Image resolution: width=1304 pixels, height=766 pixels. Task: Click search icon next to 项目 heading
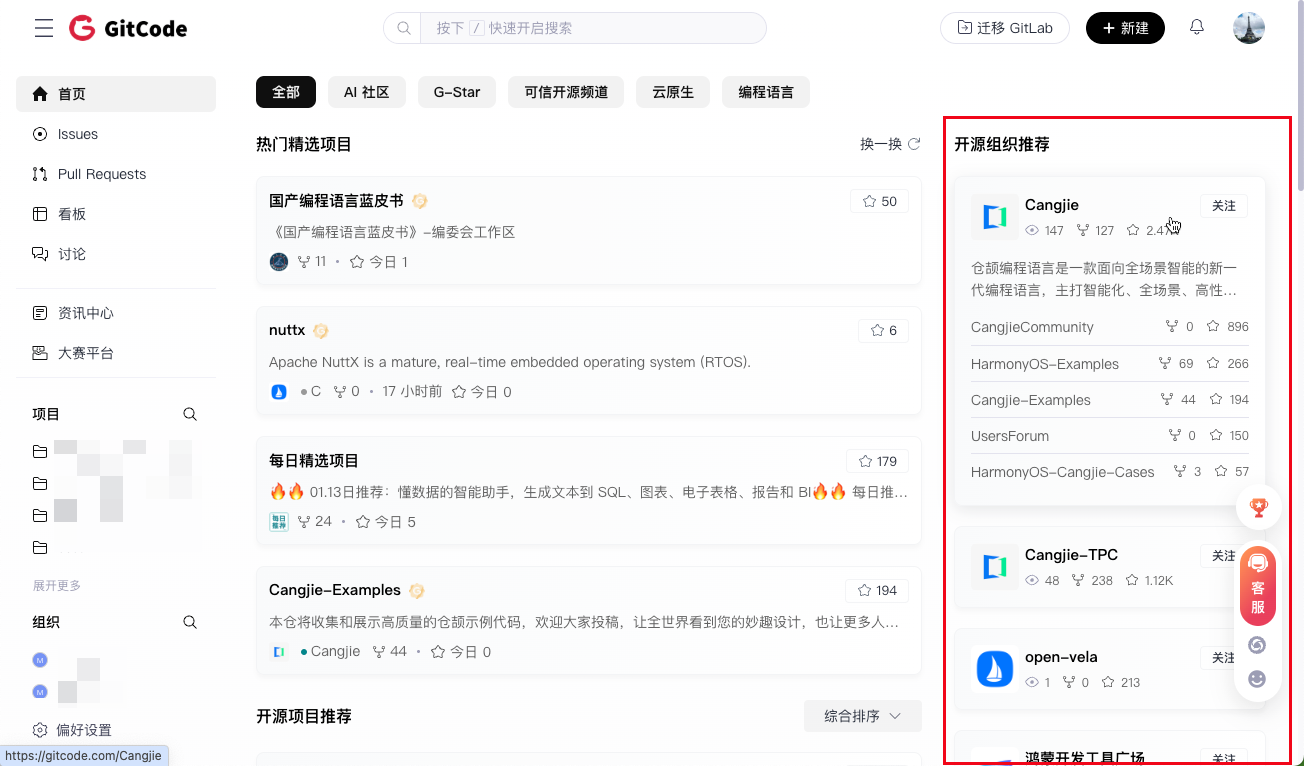pyautogui.click(x=190, y=414)
